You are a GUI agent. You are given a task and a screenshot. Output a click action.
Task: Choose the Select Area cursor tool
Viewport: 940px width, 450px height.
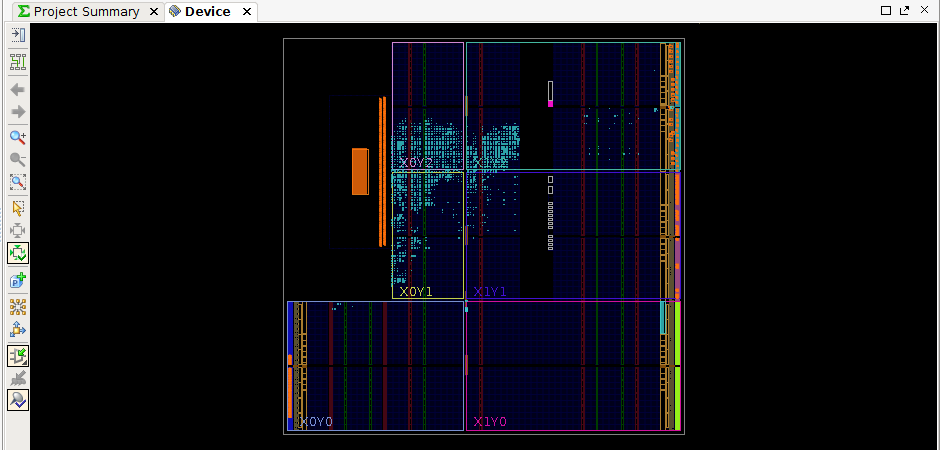pos(17,208)
